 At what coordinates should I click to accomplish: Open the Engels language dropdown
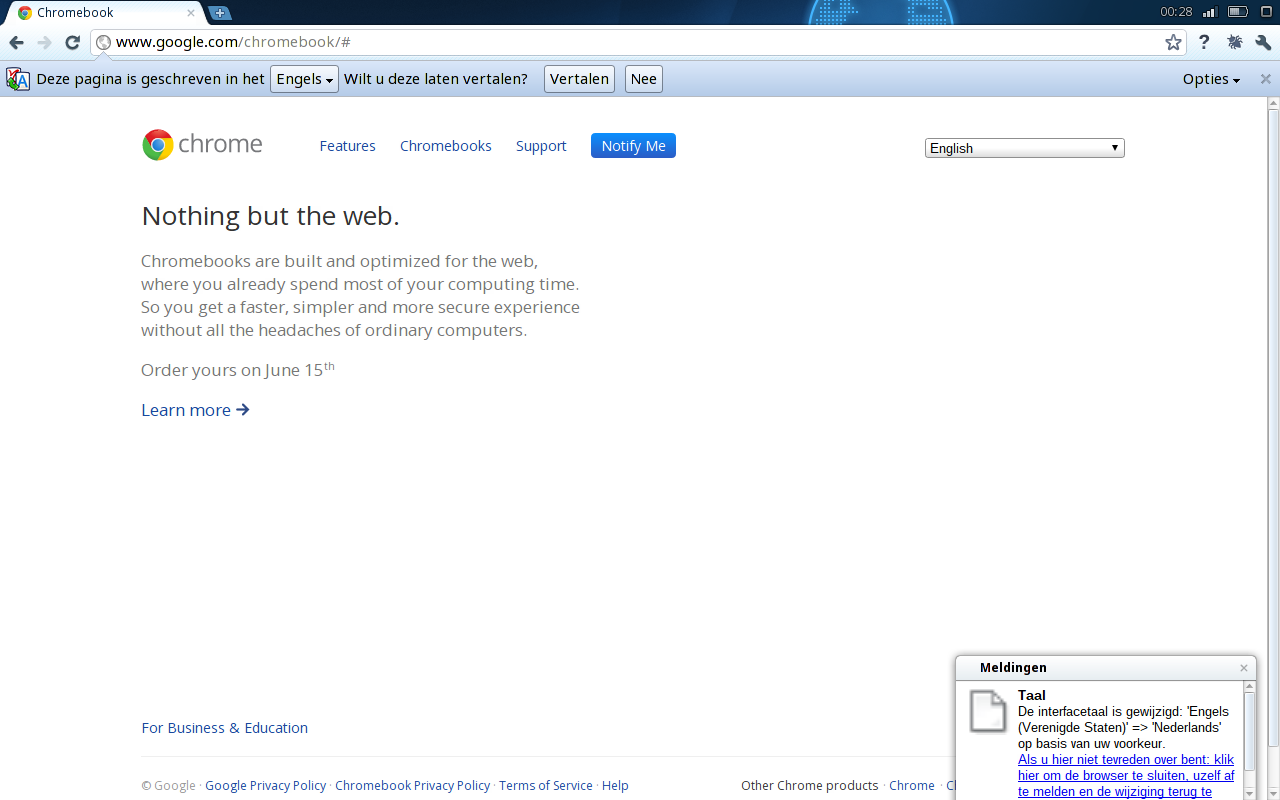point(304,79)
